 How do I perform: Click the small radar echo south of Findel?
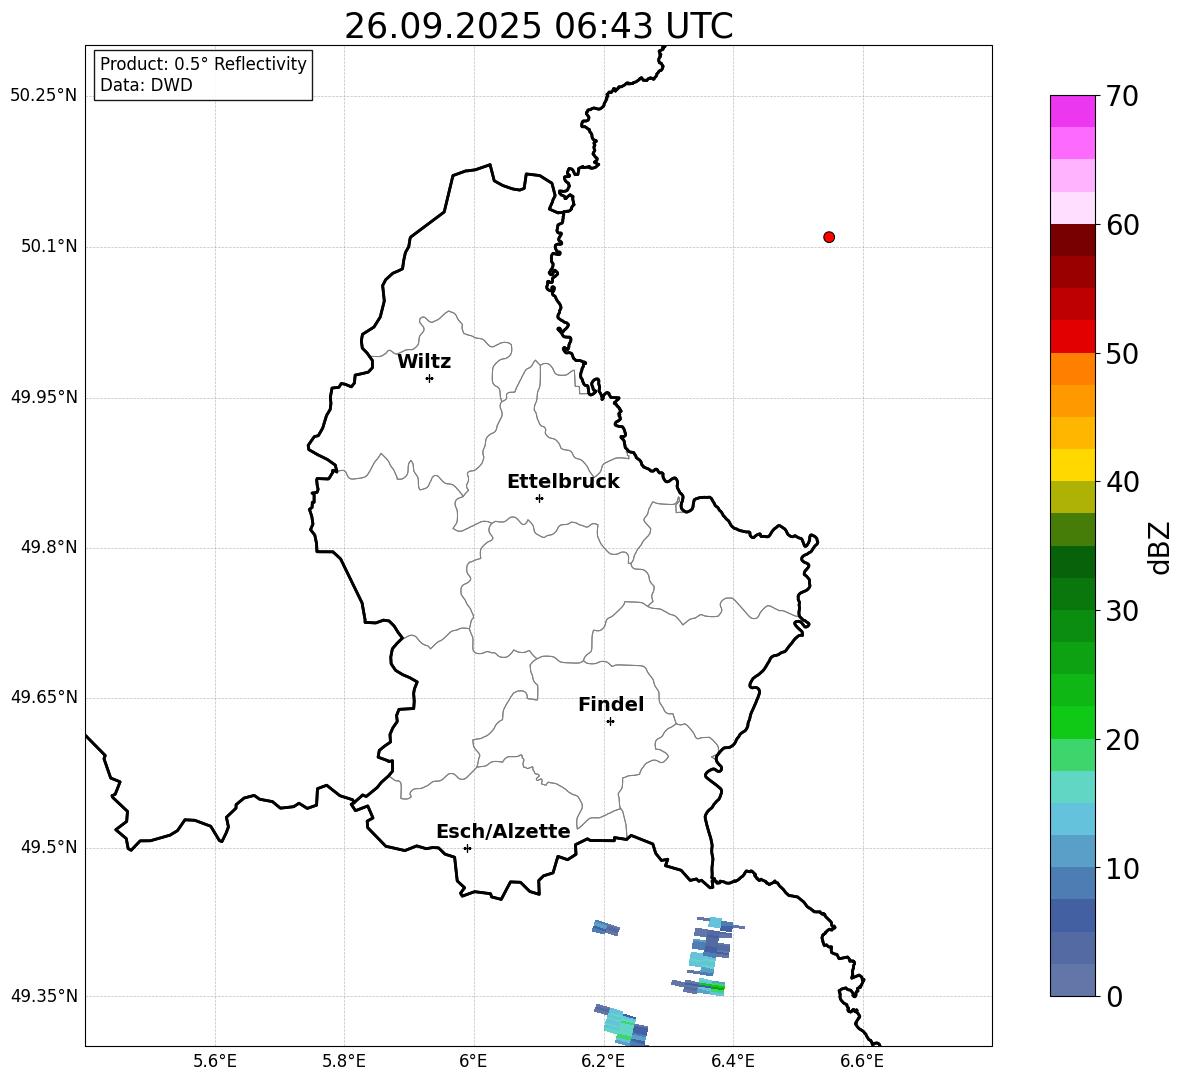pyautogui.click(x=606, y=928)
